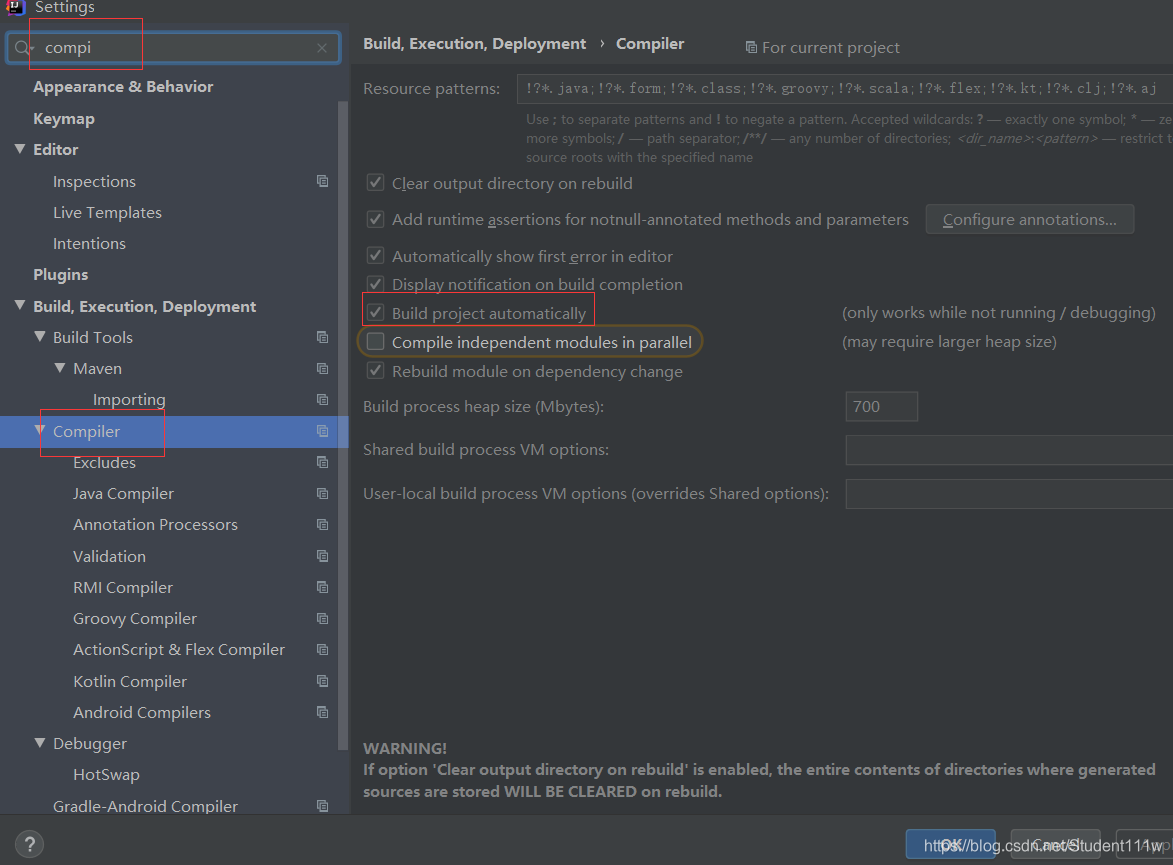Click the settings tree vertical scrollbar

tap(343, 425)
